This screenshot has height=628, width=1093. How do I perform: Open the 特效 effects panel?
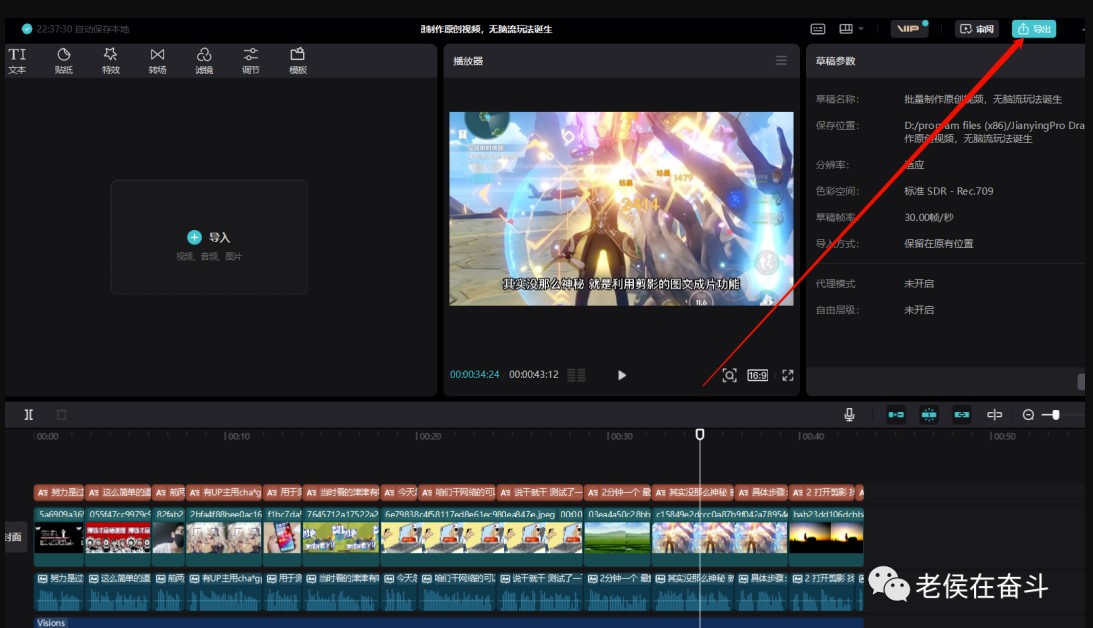click(110, 60)
